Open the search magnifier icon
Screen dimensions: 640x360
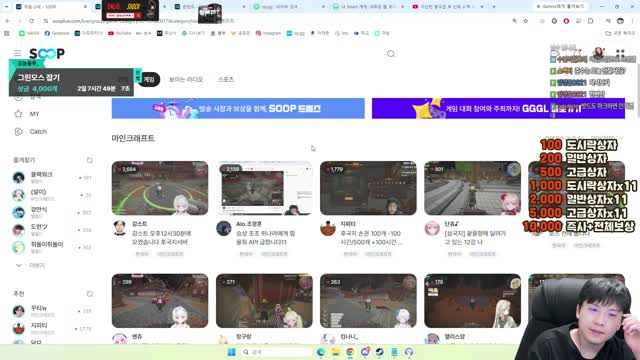pyautogui.click(x=391, y=54)
